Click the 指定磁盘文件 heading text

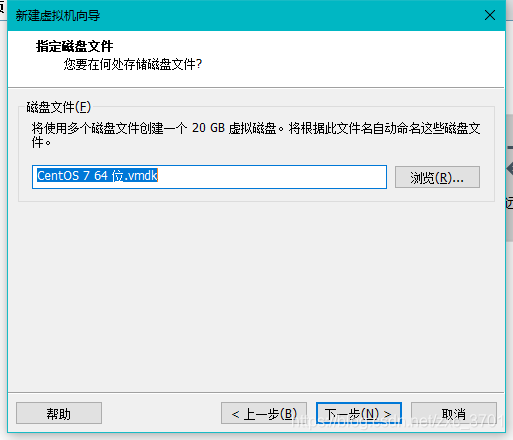[75, 46]
